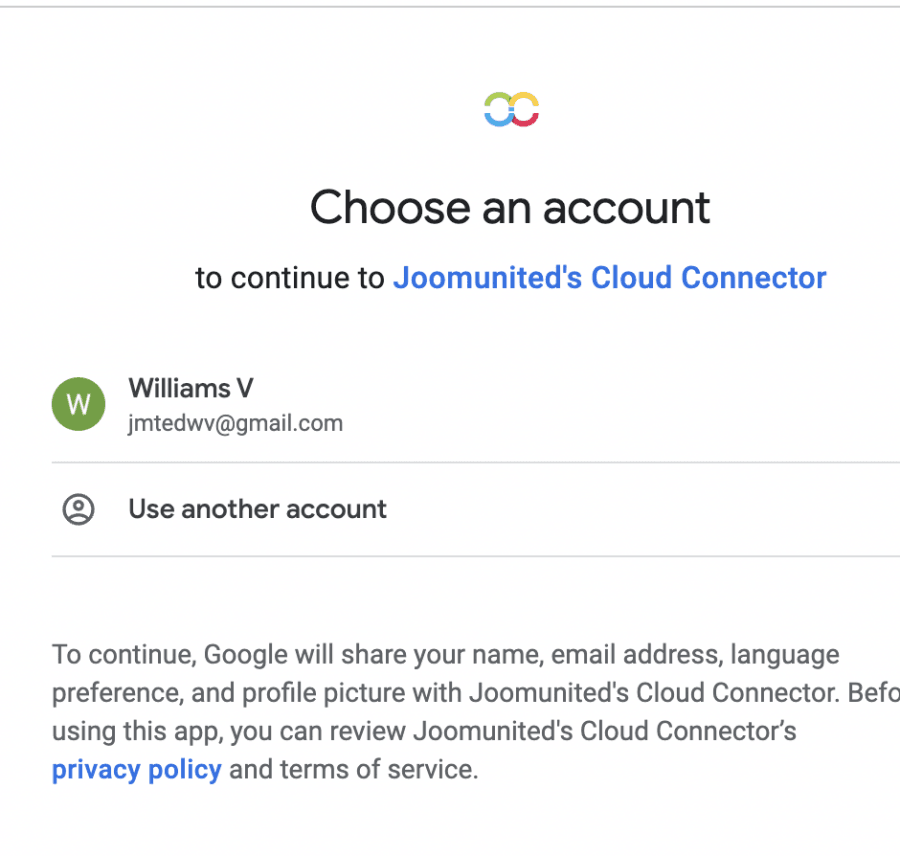The width and height of the screenshot is (900, 856).
Task: Open the Joomunited's Cloud Connector link
Action: [x=609, y=277]
